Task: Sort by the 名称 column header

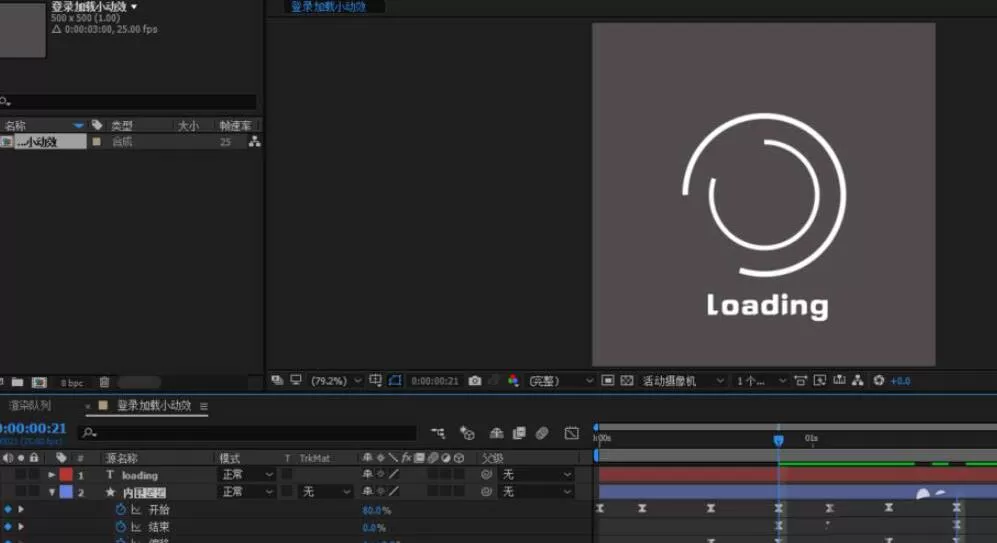Action: [x=16, y=125]
